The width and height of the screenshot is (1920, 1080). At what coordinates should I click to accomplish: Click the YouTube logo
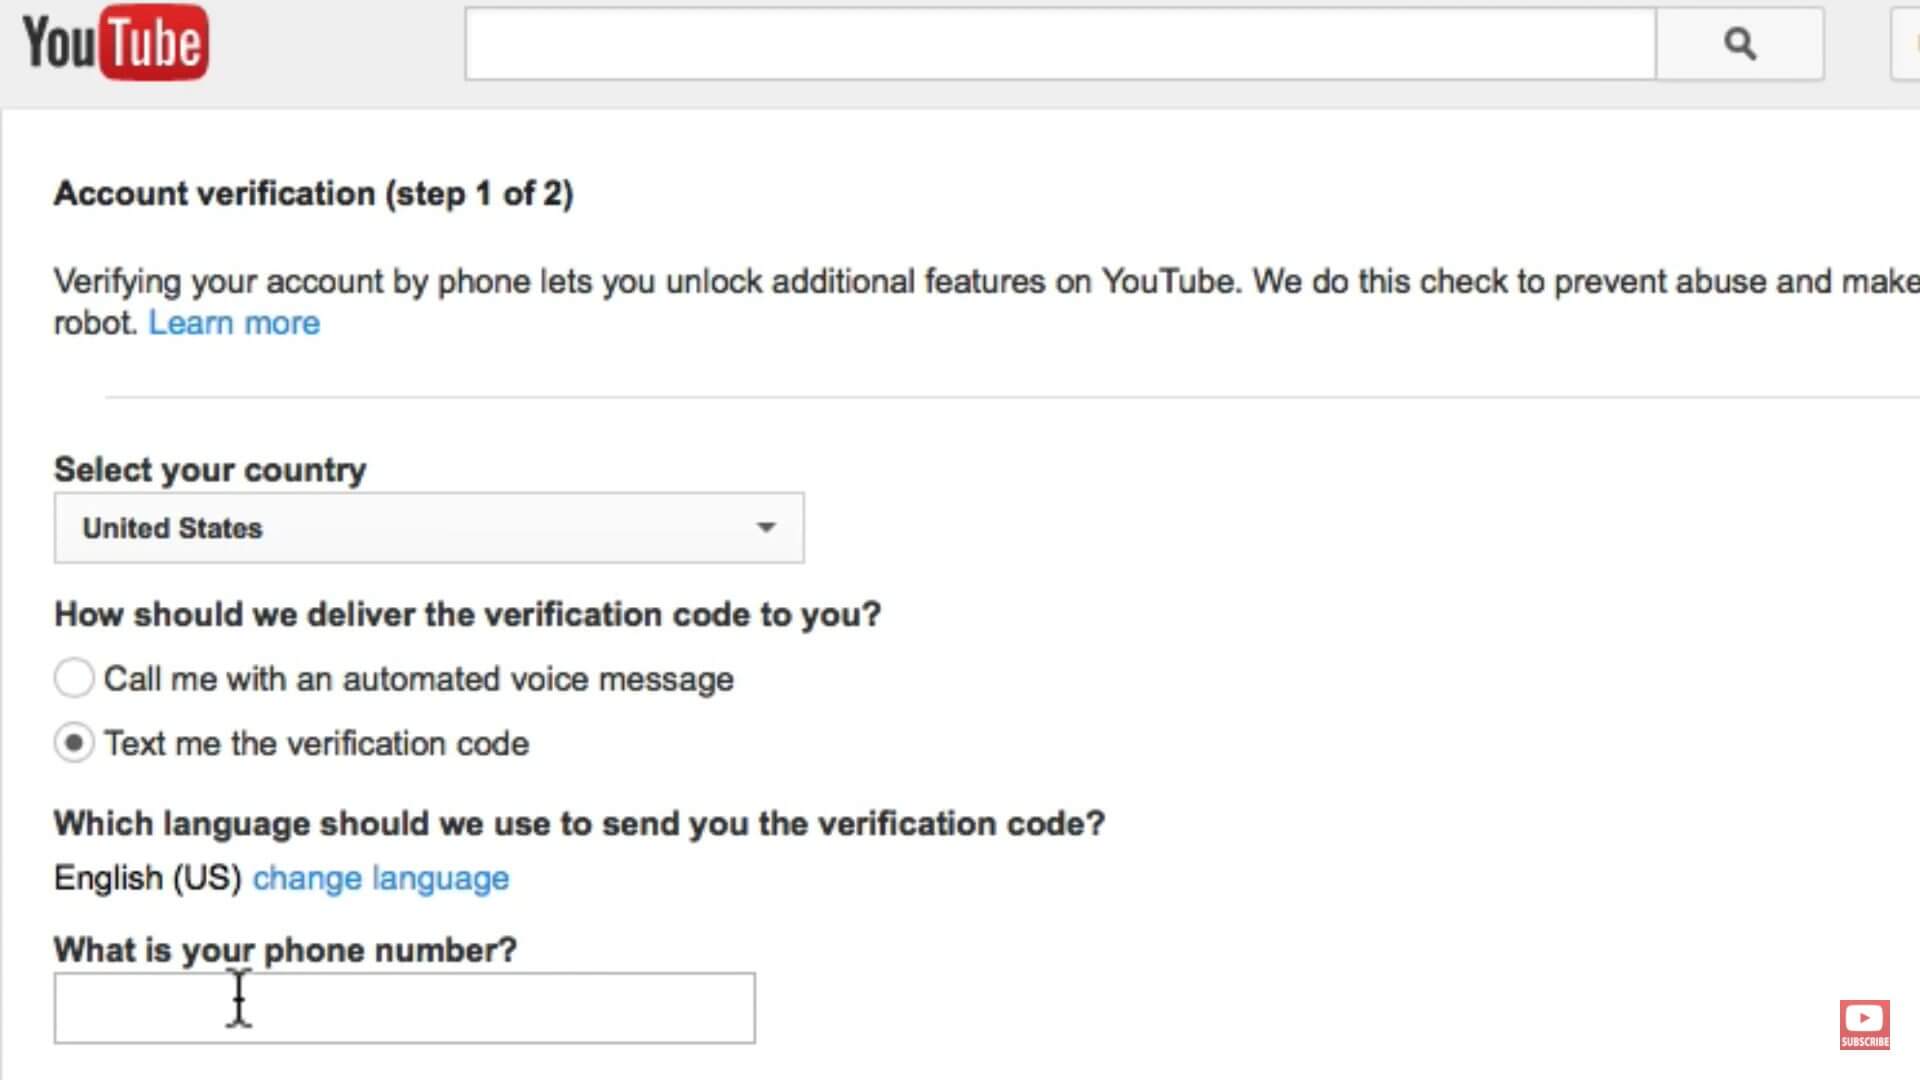click(115, 43)
